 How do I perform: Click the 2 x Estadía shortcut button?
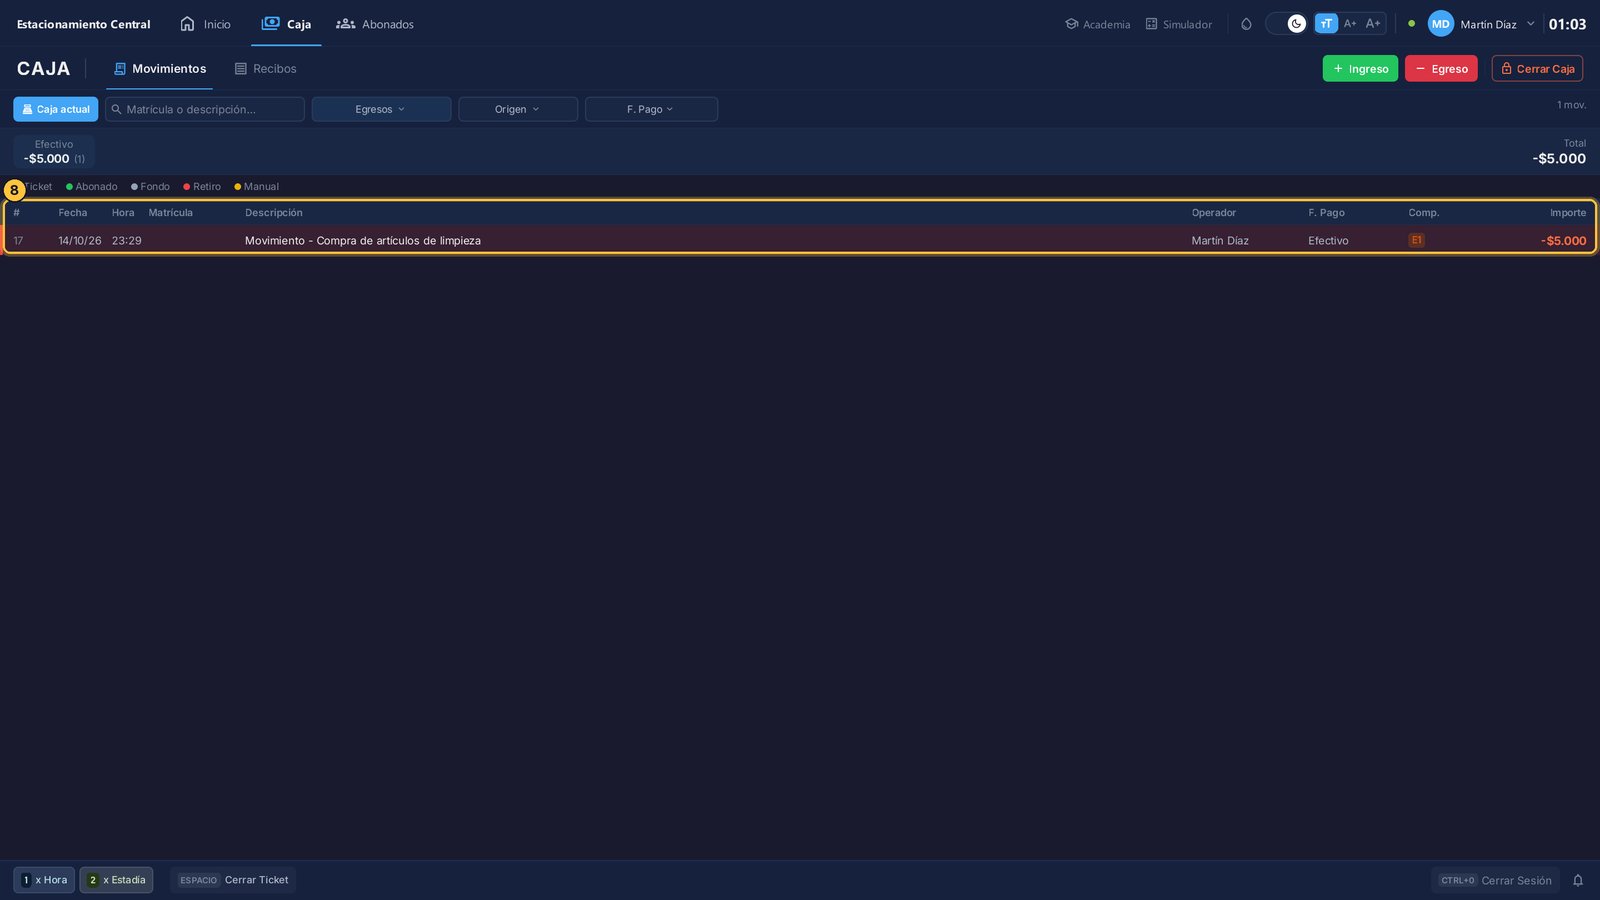[116, 880]
